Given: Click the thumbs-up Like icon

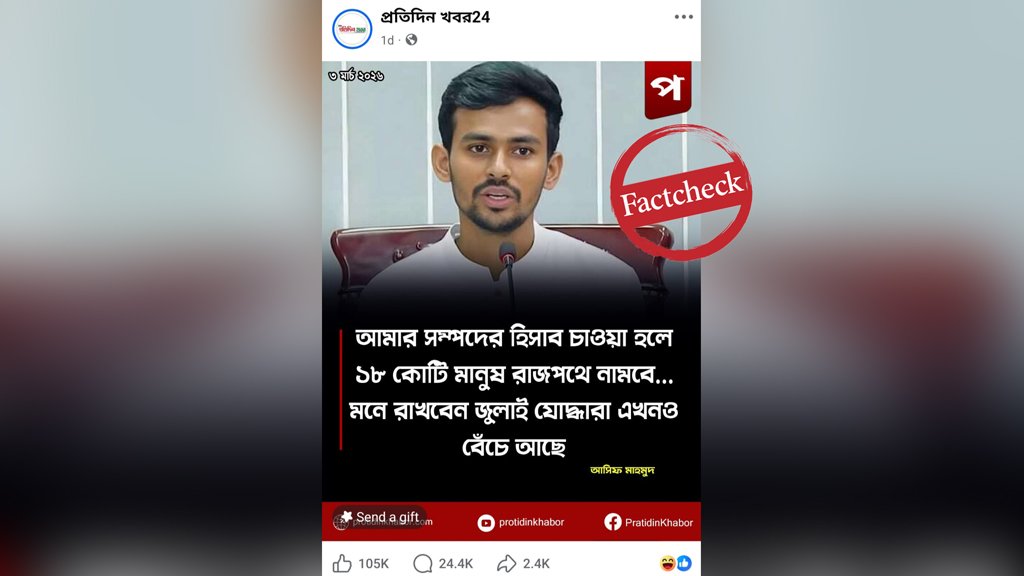Looking at the screenshot, I should (342, 563).
